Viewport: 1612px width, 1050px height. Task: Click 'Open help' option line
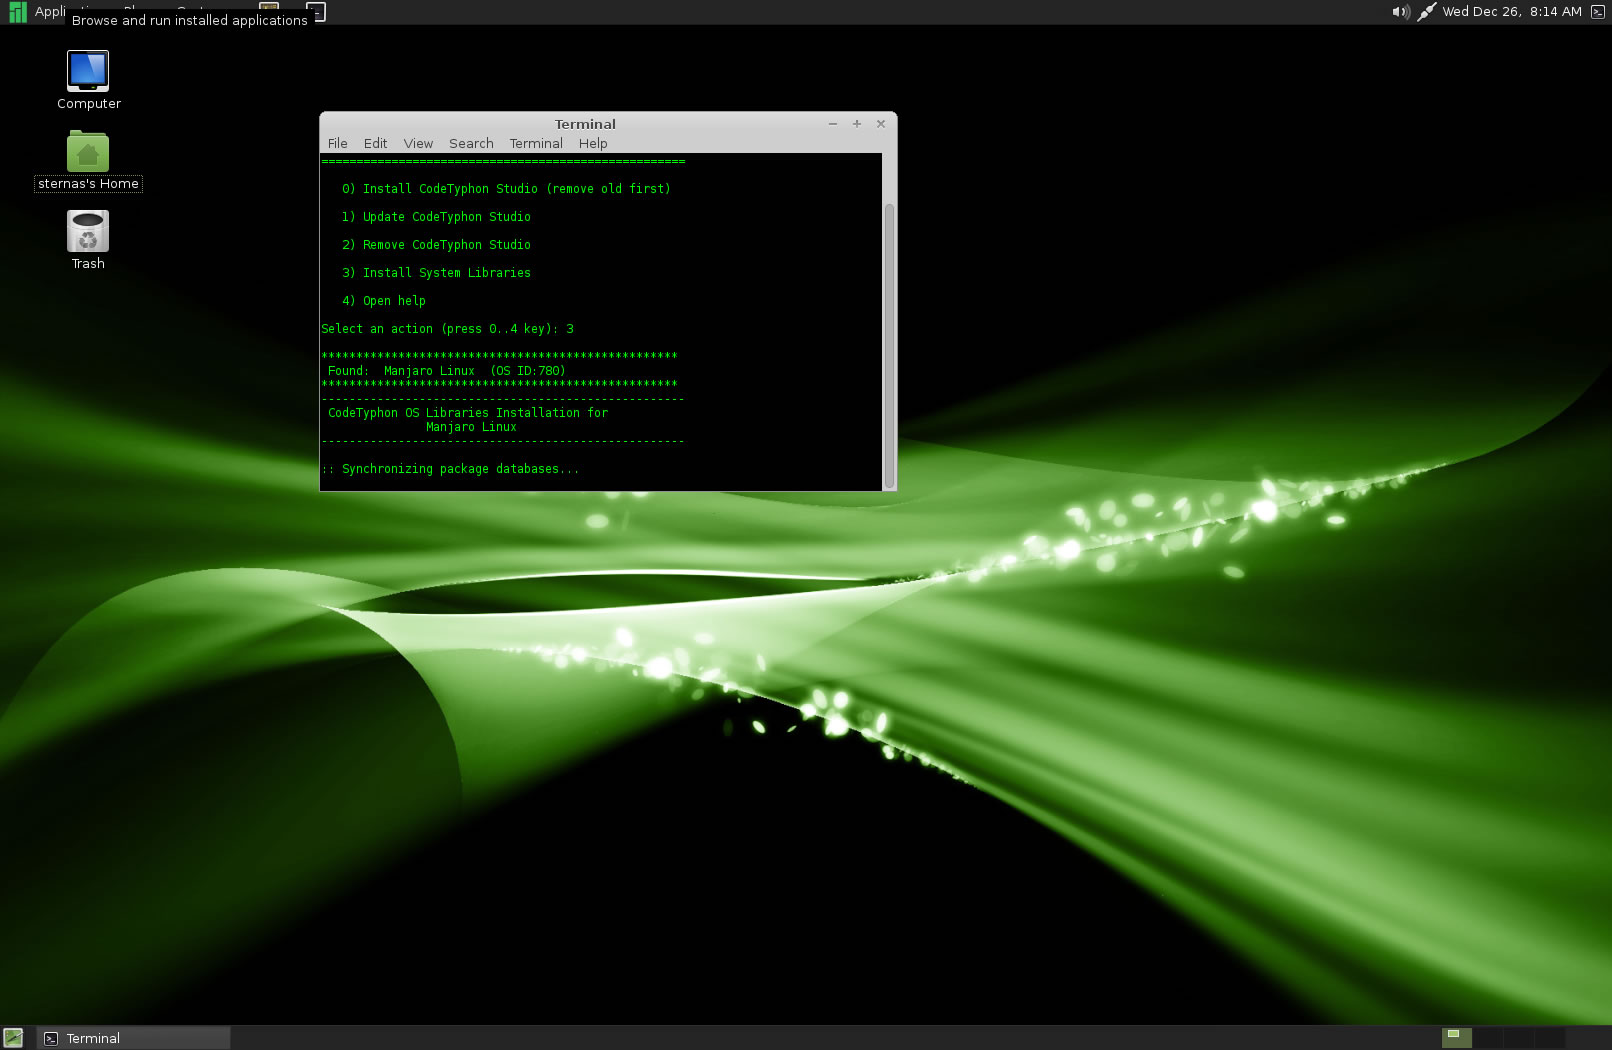click(x=384, y=301)
